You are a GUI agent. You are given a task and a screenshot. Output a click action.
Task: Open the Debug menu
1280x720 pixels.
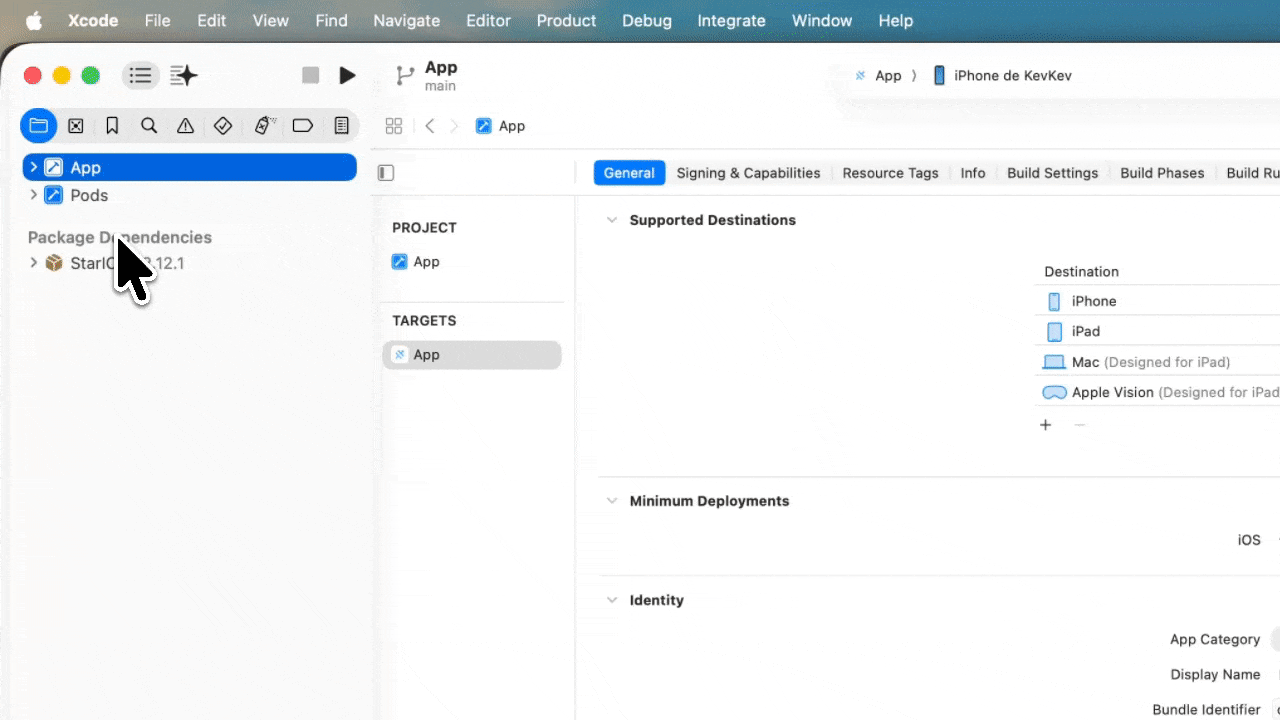(648, 20)
